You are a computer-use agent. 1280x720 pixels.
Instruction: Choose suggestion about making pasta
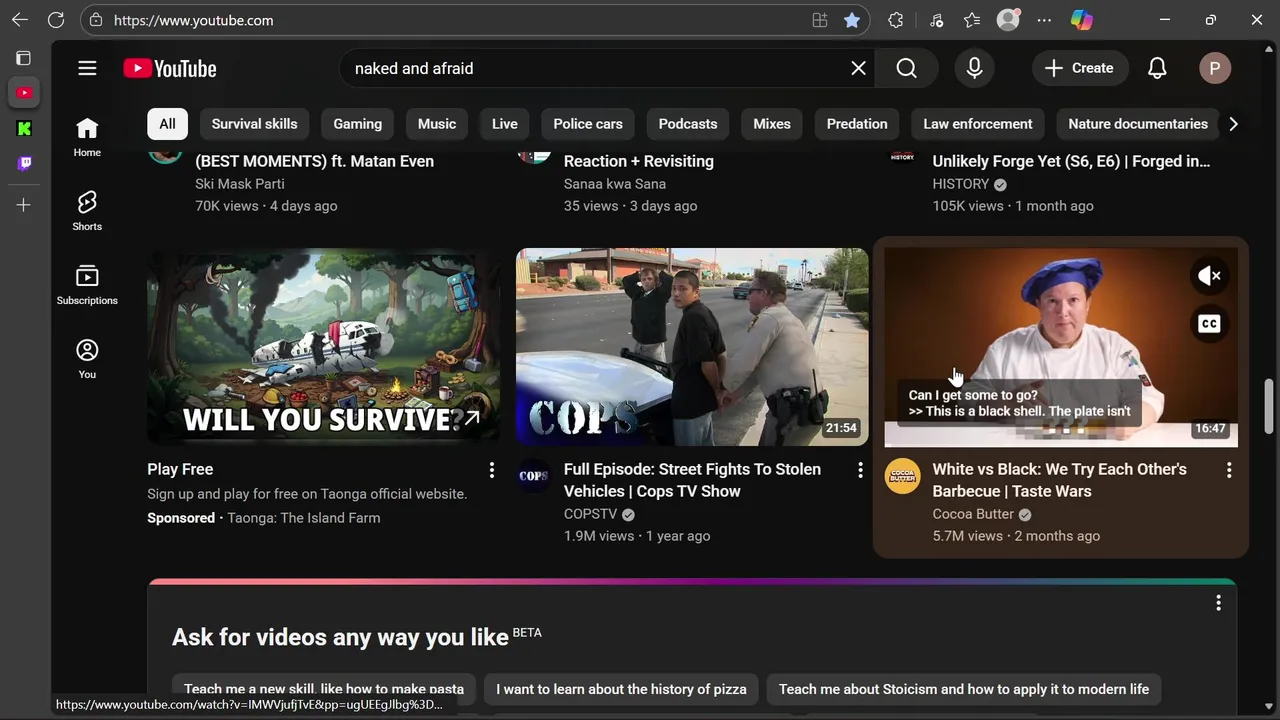(x=324, y=689)
